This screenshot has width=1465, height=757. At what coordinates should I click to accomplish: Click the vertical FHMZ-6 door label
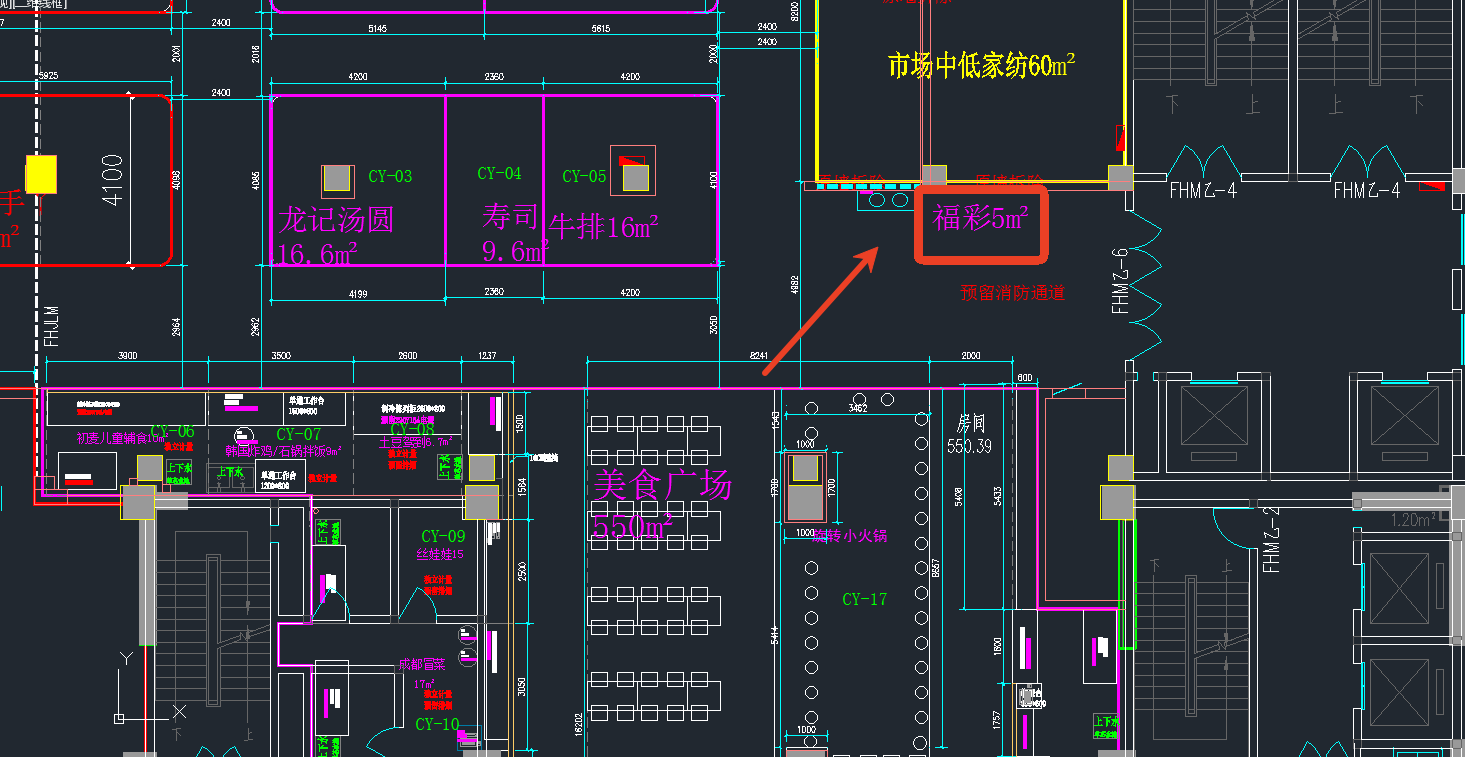pyautogui.click(x=1119, y=280)
